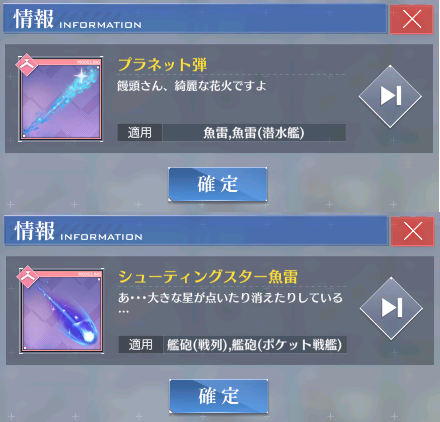Click the シューティングスター魚雷 title text
Image resolution: width=440 pixels, height=422 pixels.
(208, 277)
